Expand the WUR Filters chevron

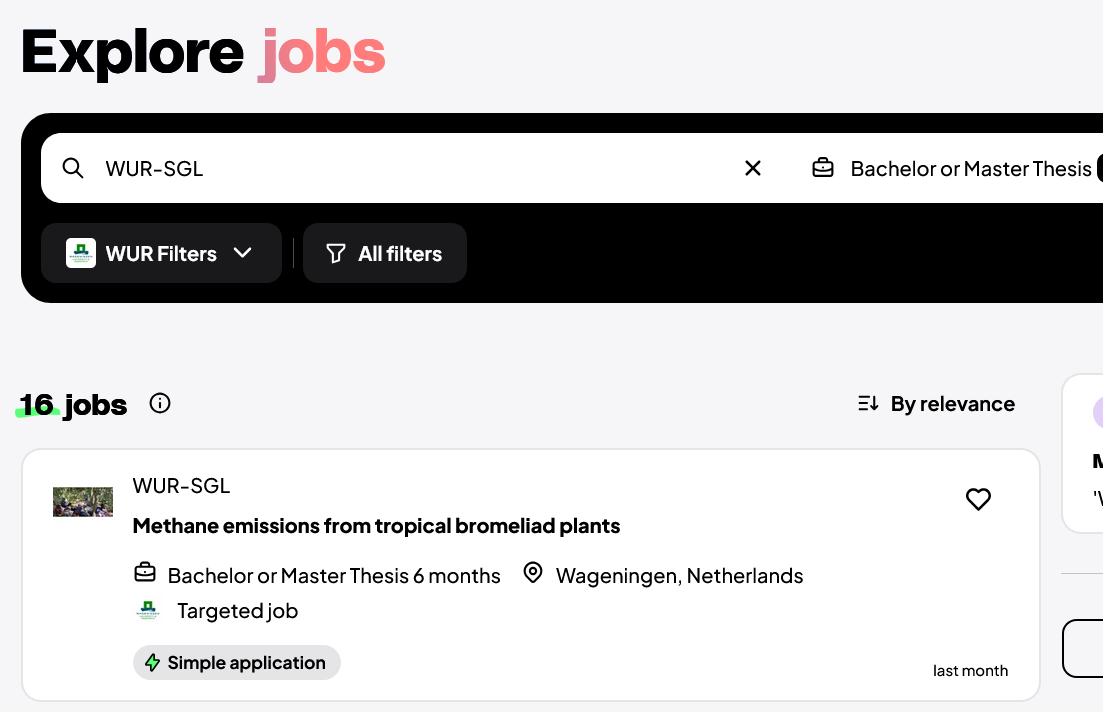click(x=242, y=253)
